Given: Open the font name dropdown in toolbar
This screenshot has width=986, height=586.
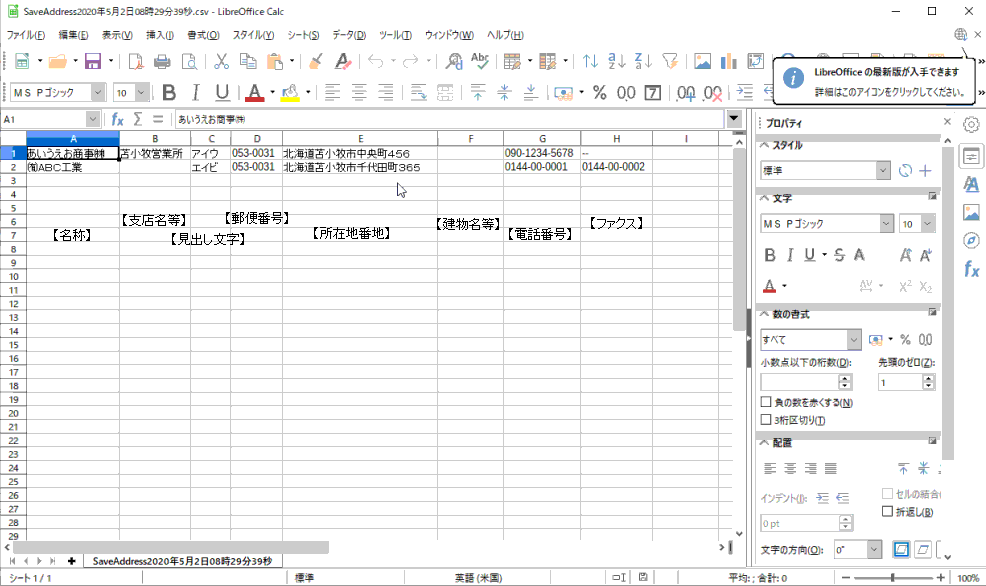Looking at the screenshot, I should pyautogui.click(x=97, y=93).
